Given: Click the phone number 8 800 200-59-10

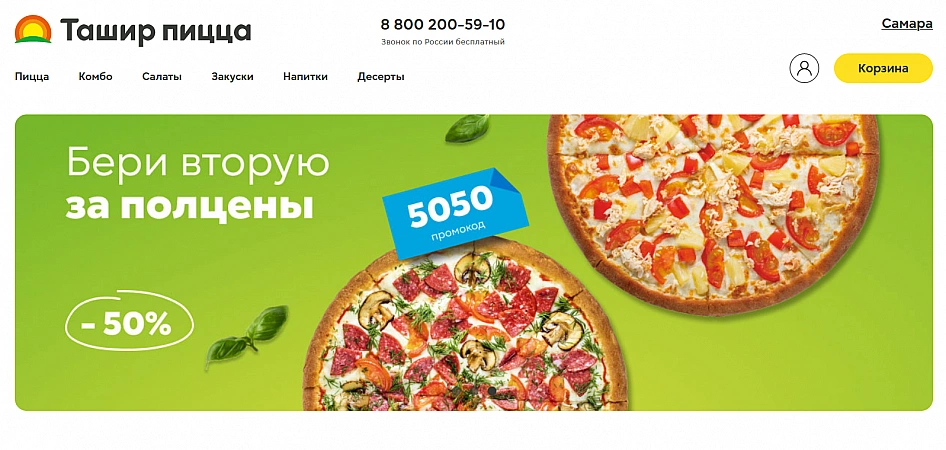Looking at the screenshot, I should [x=443, y=25].
